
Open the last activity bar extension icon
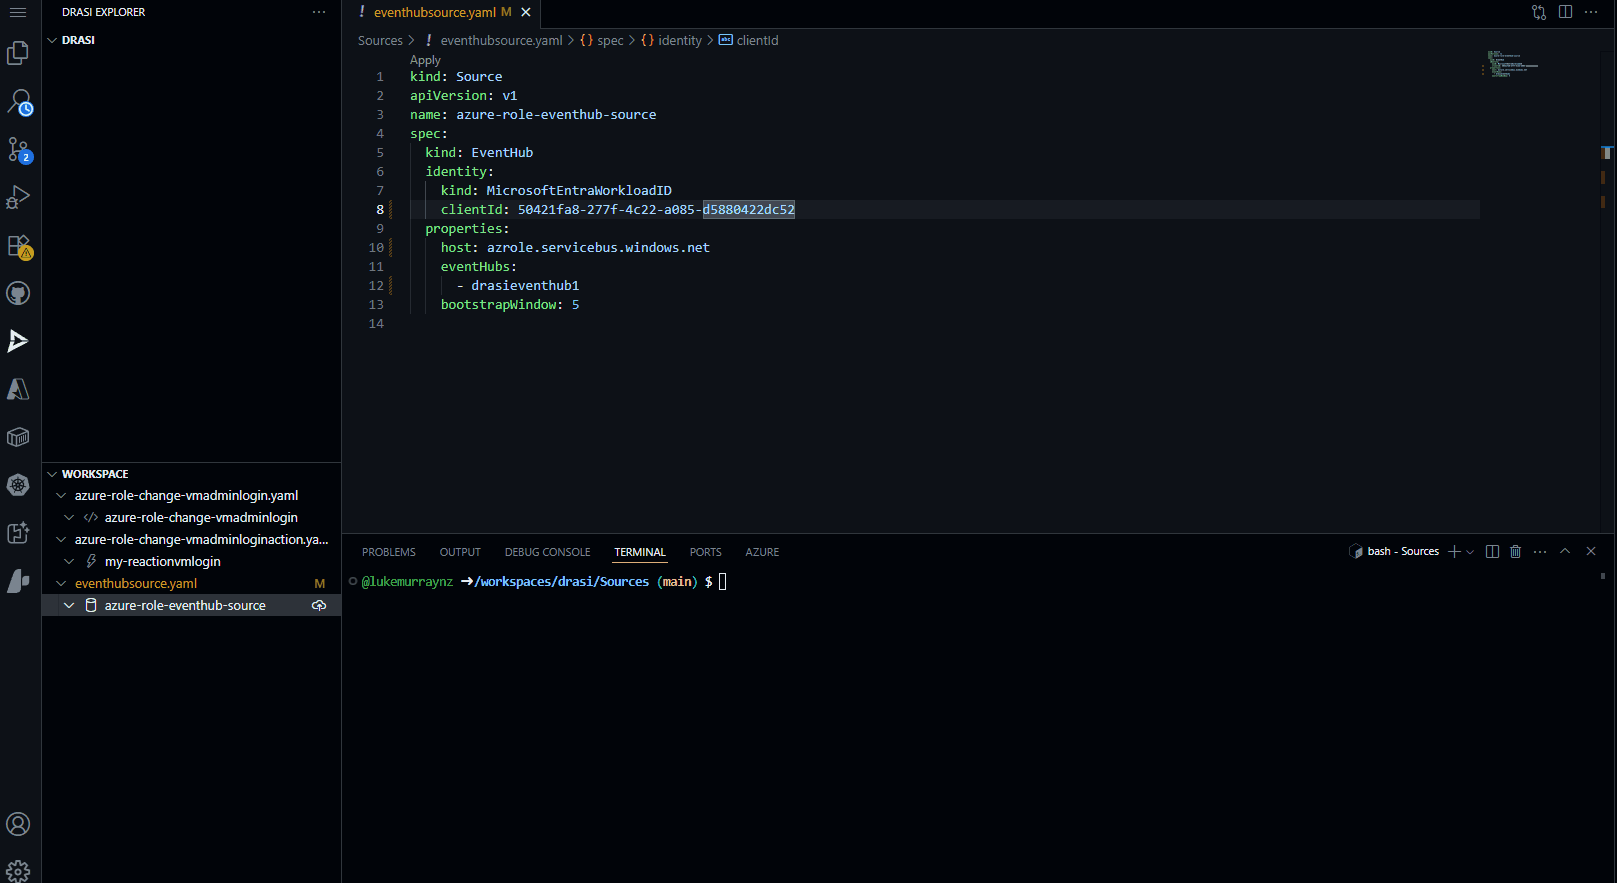click(18, 581)
